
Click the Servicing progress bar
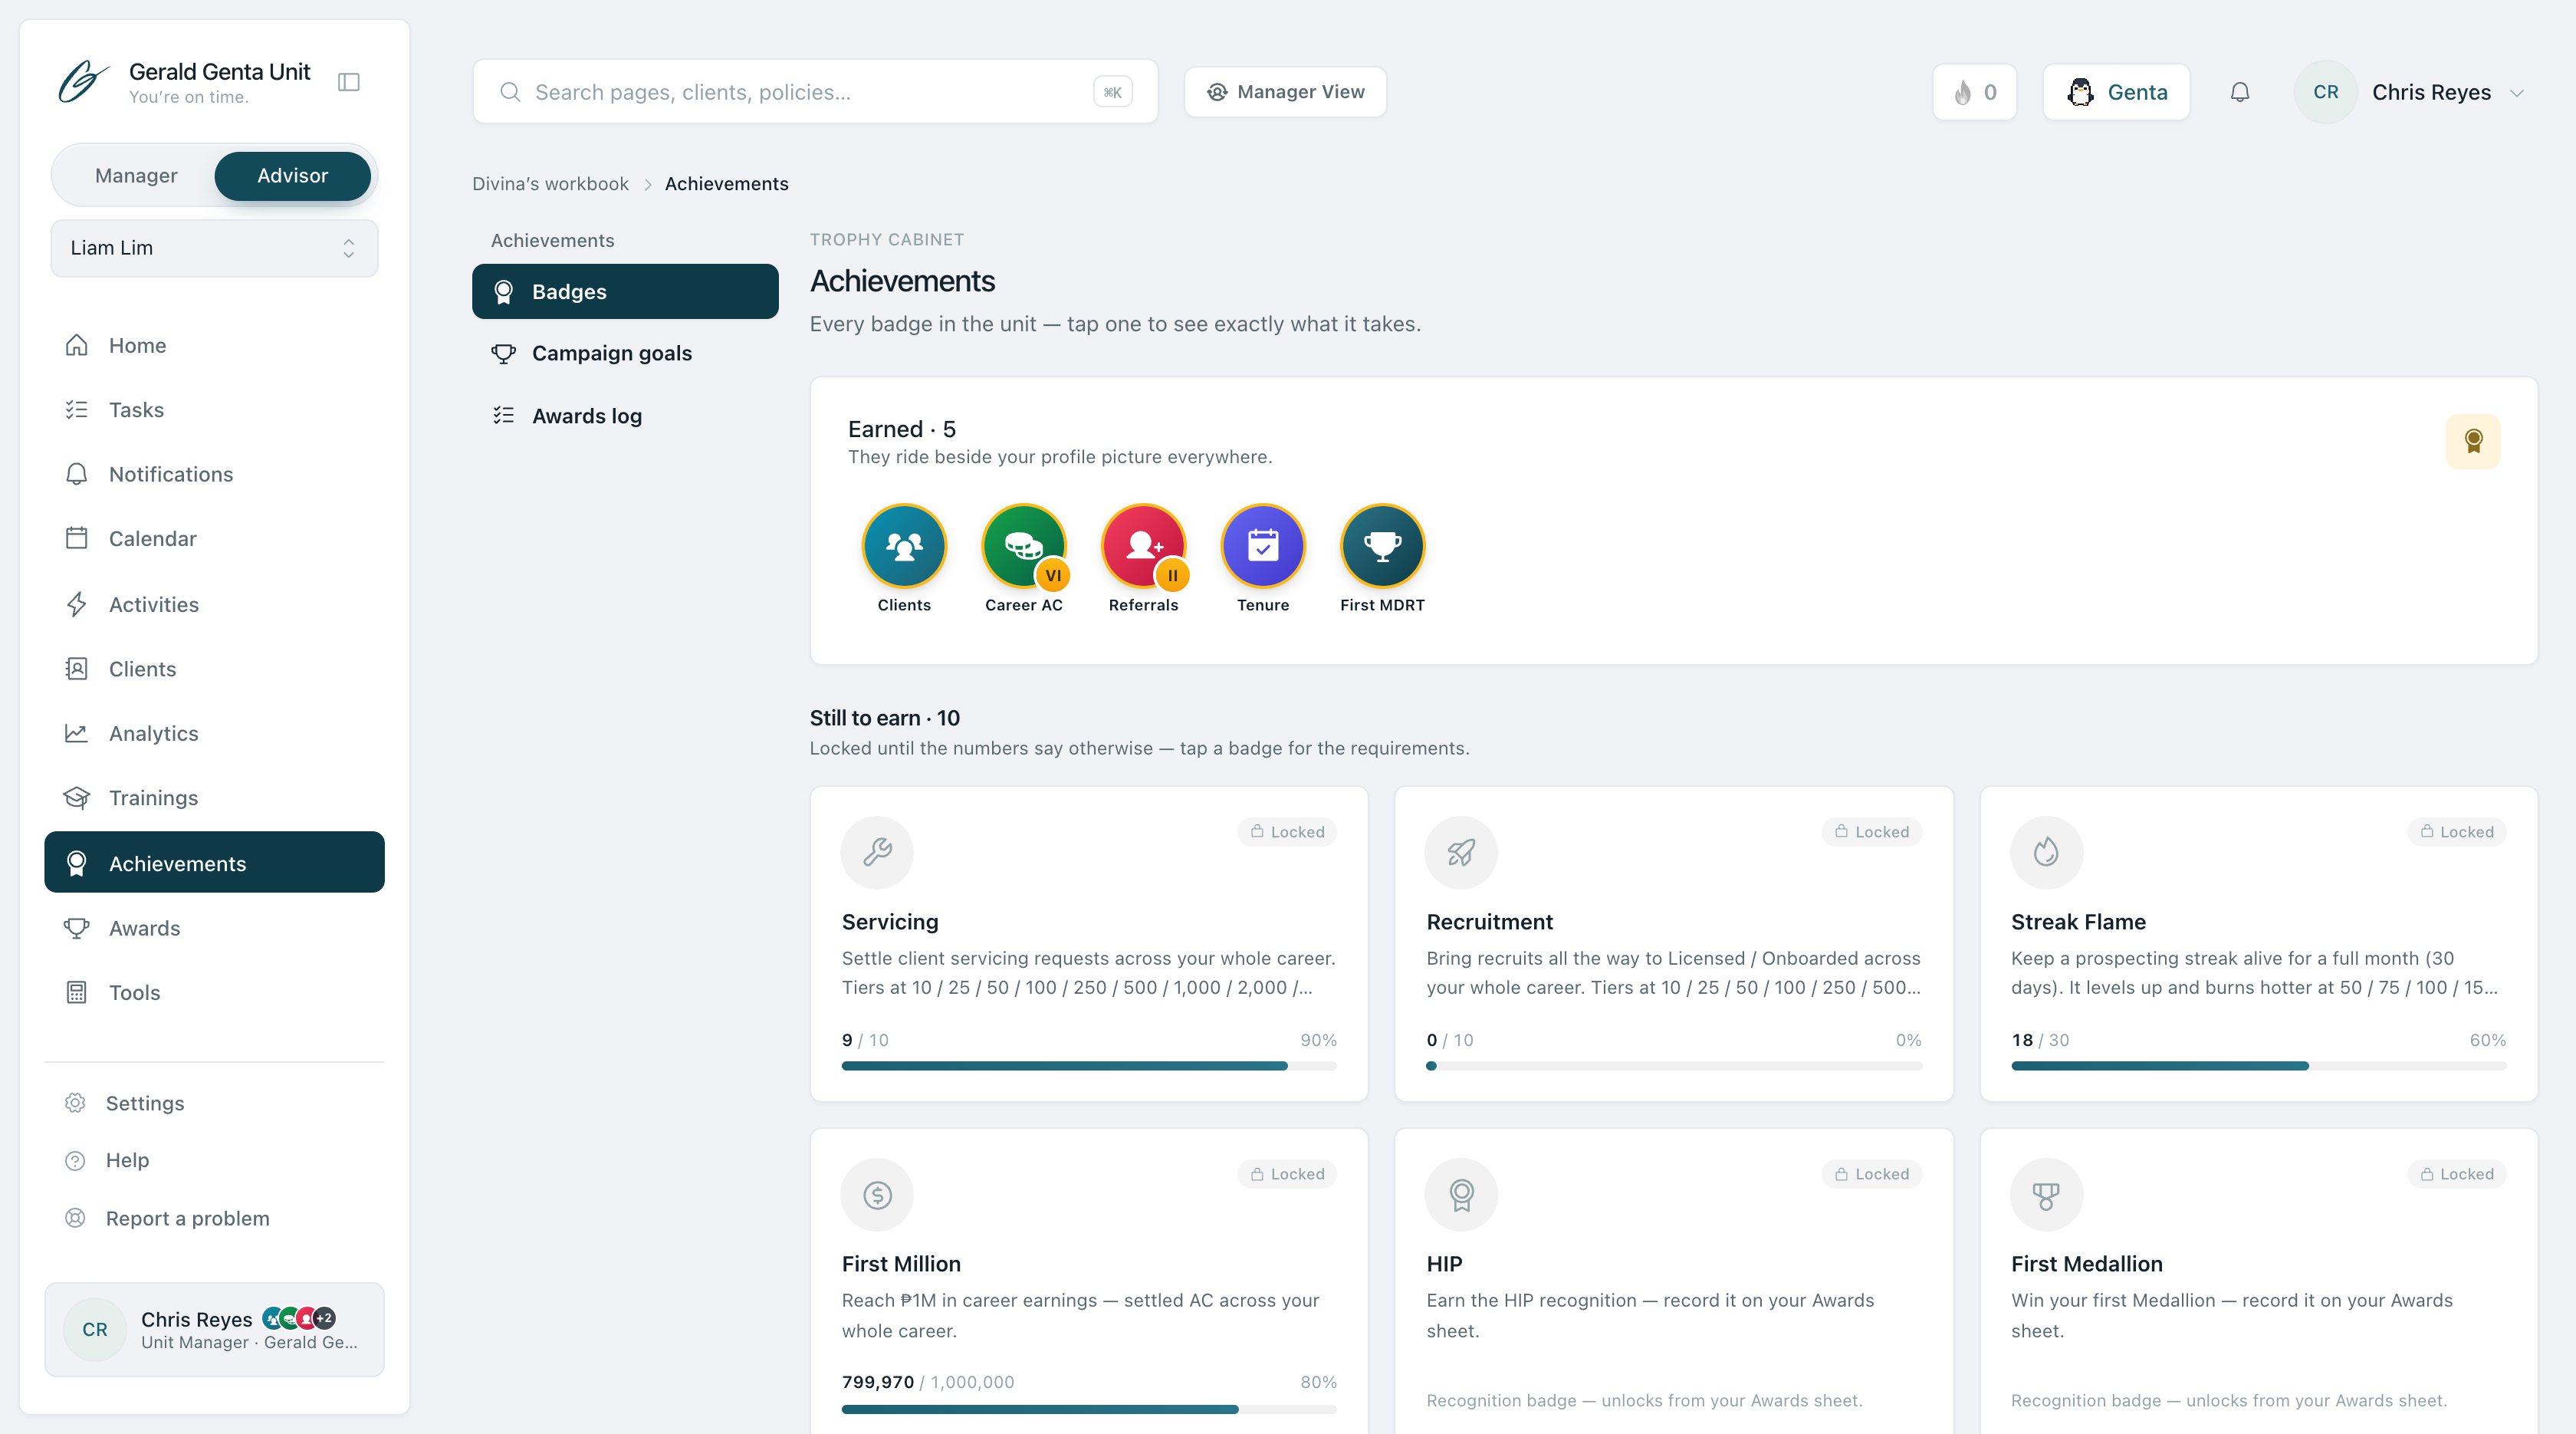pos(1089,1066)
